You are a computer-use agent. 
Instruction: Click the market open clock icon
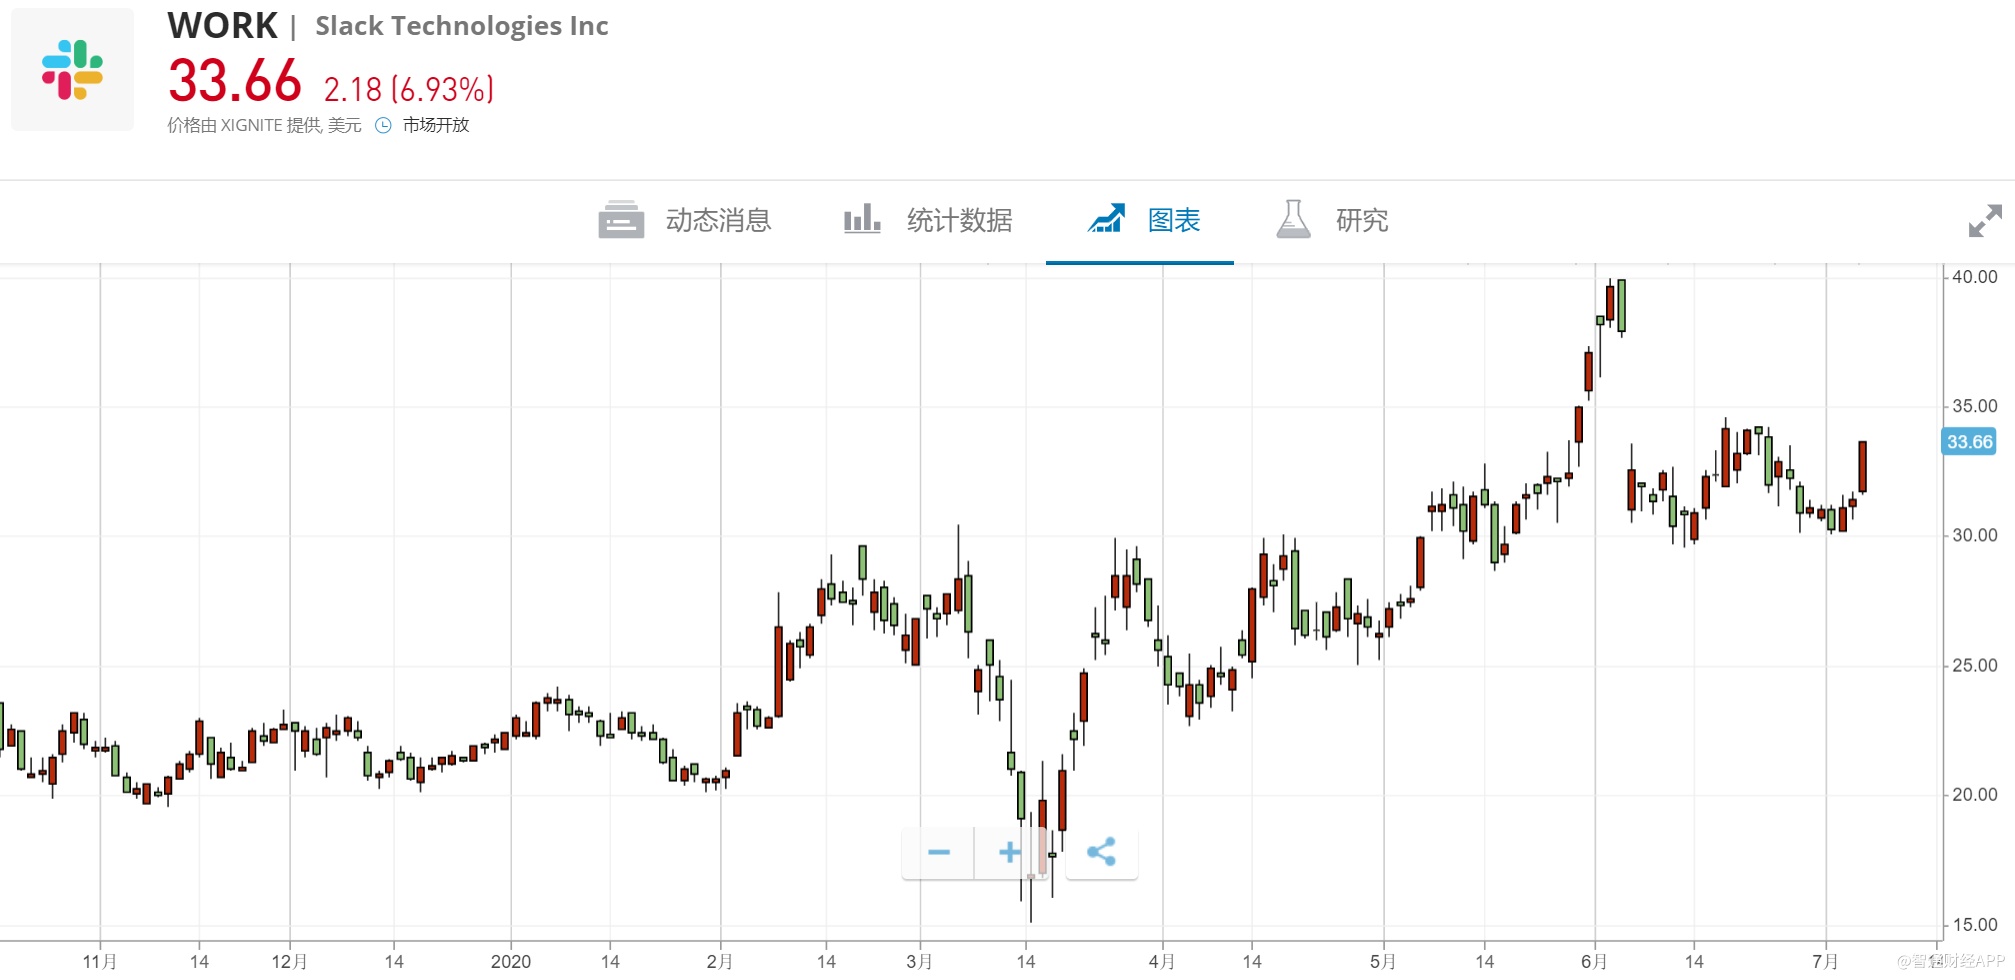tap(383, 125)
